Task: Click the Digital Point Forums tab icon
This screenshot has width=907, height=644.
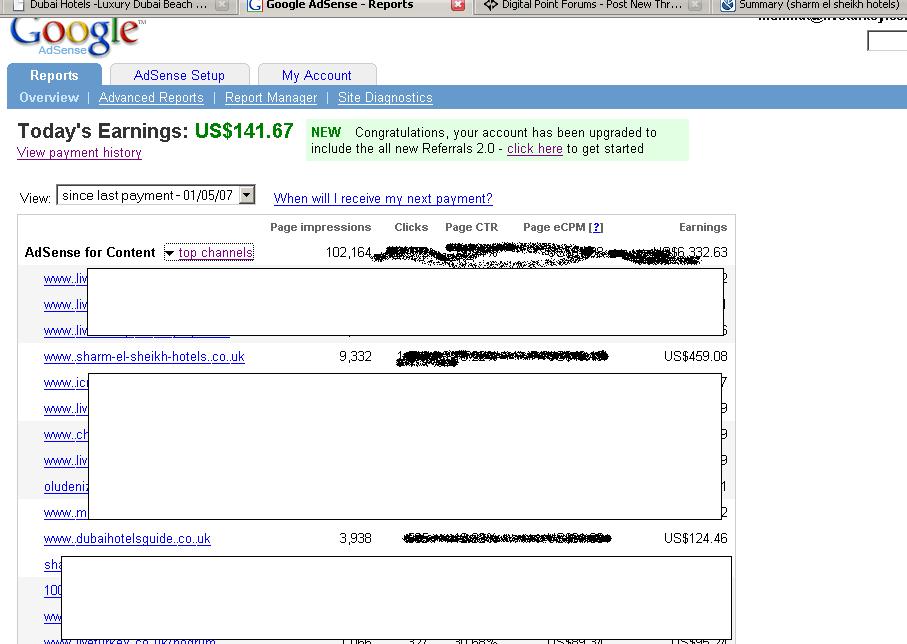Action: 491,5
